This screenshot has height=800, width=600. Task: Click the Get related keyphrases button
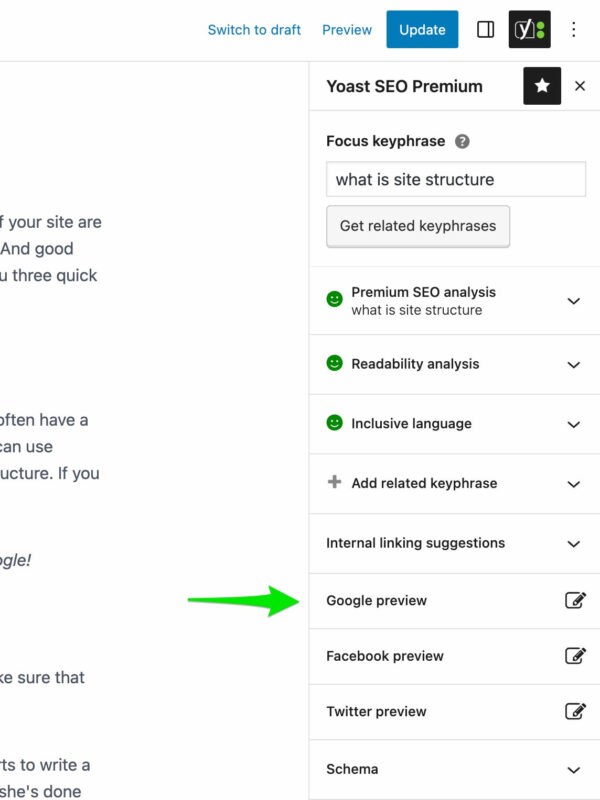pos(417,226)
